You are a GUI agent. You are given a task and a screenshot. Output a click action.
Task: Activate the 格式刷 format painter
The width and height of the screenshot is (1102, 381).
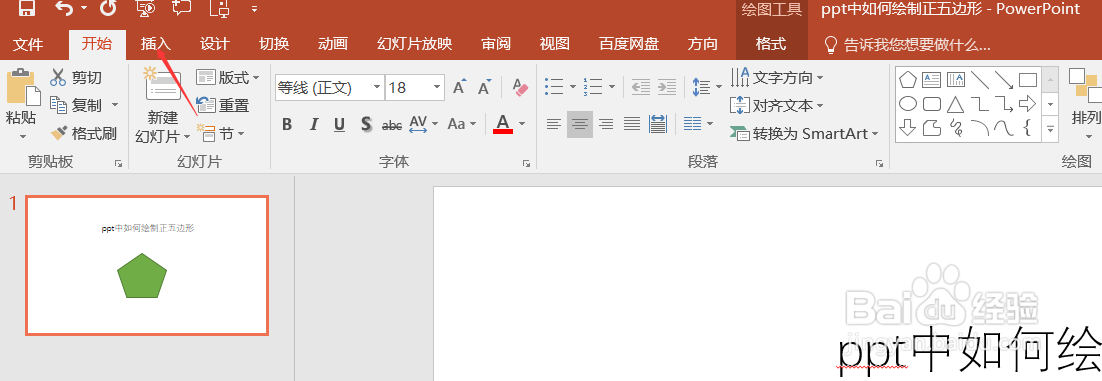pos(84,133)
